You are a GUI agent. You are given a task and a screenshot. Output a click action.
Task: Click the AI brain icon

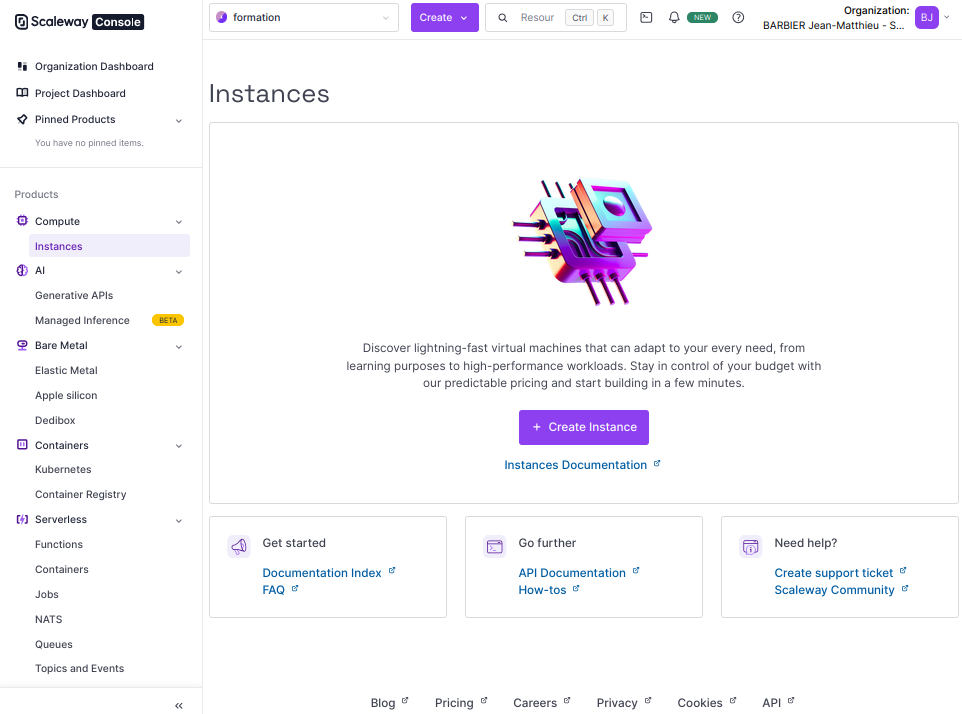pos(22,271)
